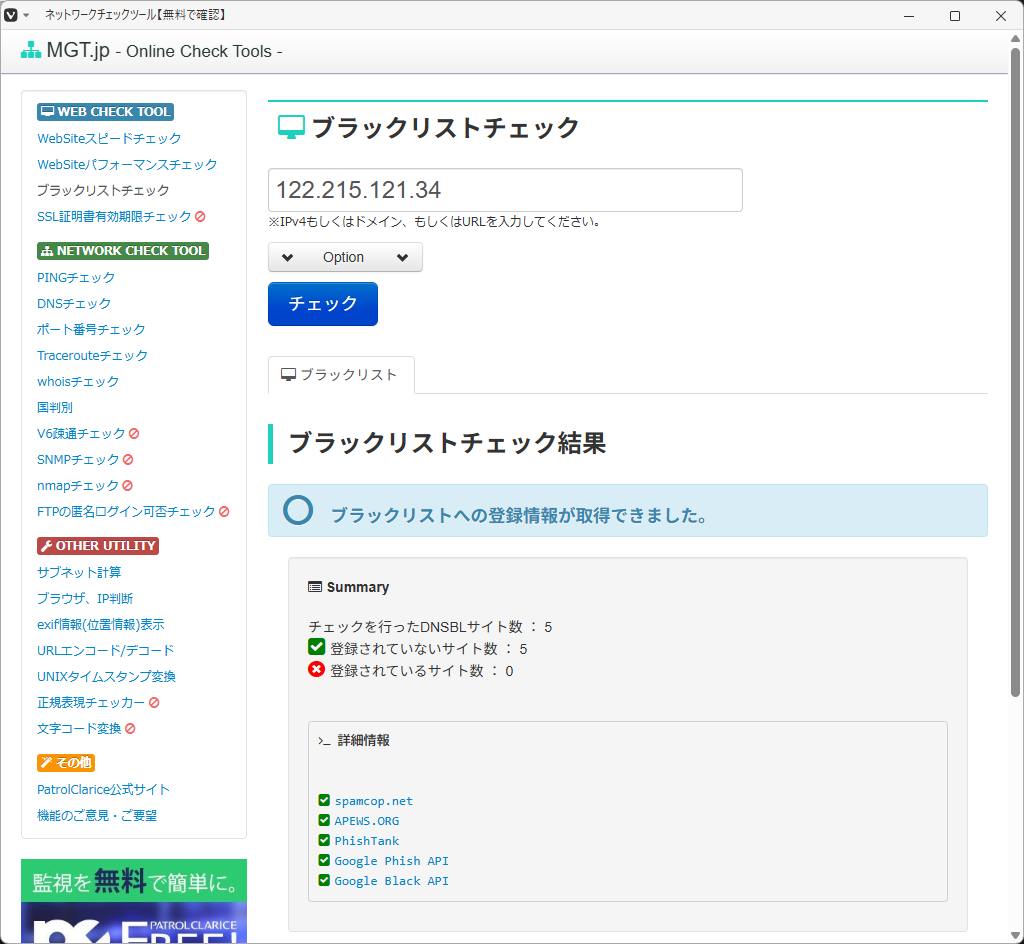
Task: Click the green check icon for 登録されていないサイト数
Action: [x=317, y=647]
